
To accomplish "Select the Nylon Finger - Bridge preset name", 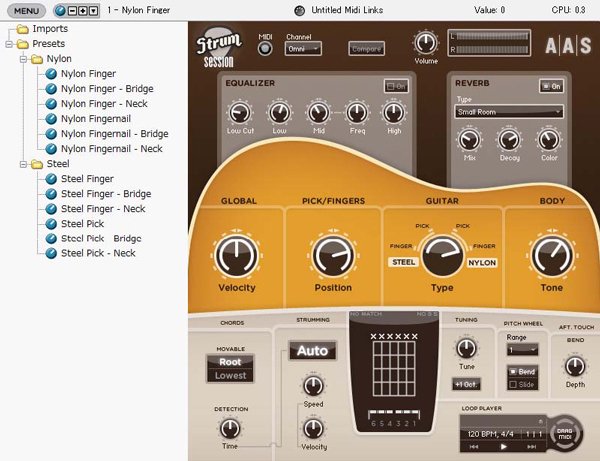I will pyautogui.click(x=107, y=89).
